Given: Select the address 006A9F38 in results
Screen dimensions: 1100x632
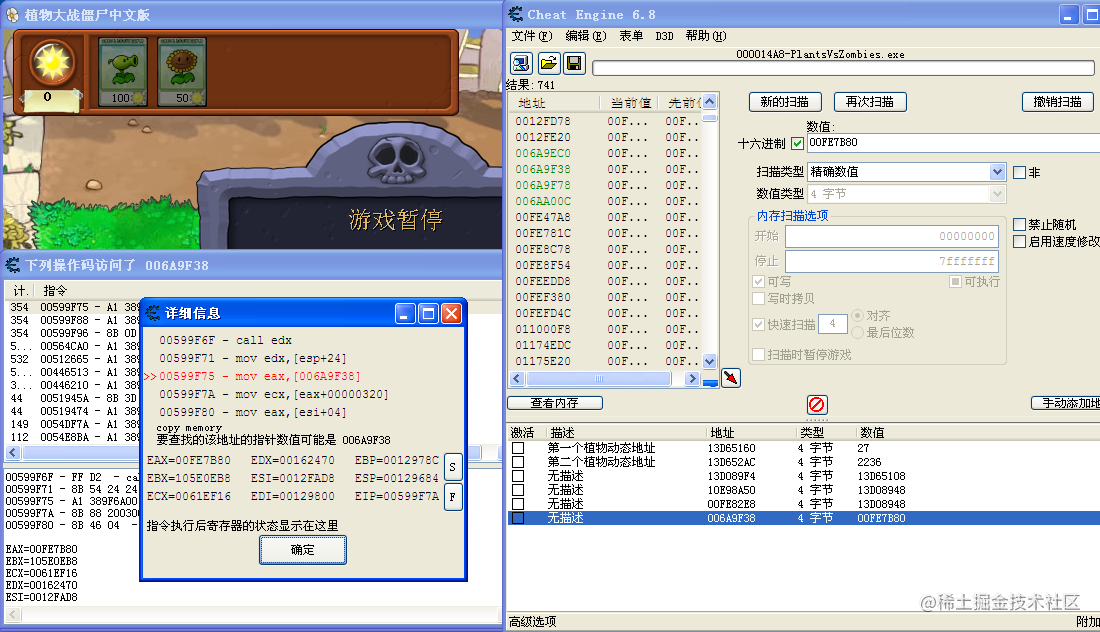Looking at the screenshot, I should click(543, 169).
